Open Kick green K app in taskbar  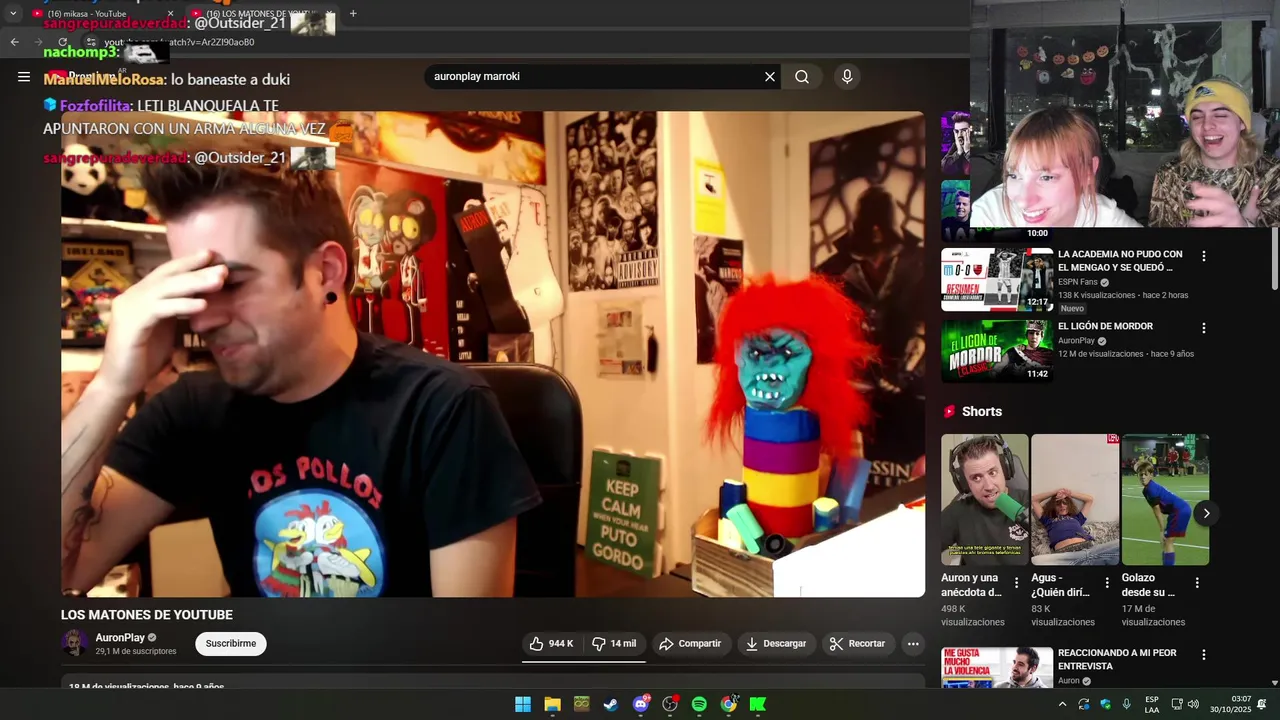(758, 704)
